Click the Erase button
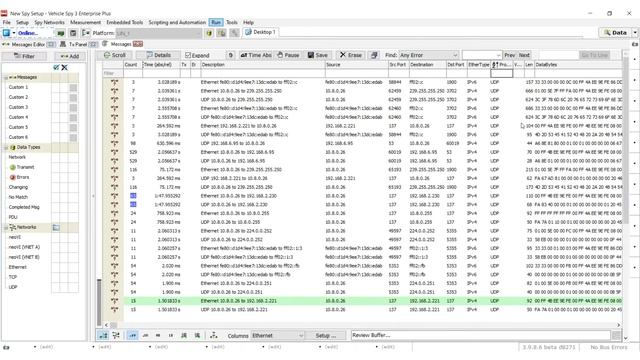640x360 pixels. click(351, 55)
